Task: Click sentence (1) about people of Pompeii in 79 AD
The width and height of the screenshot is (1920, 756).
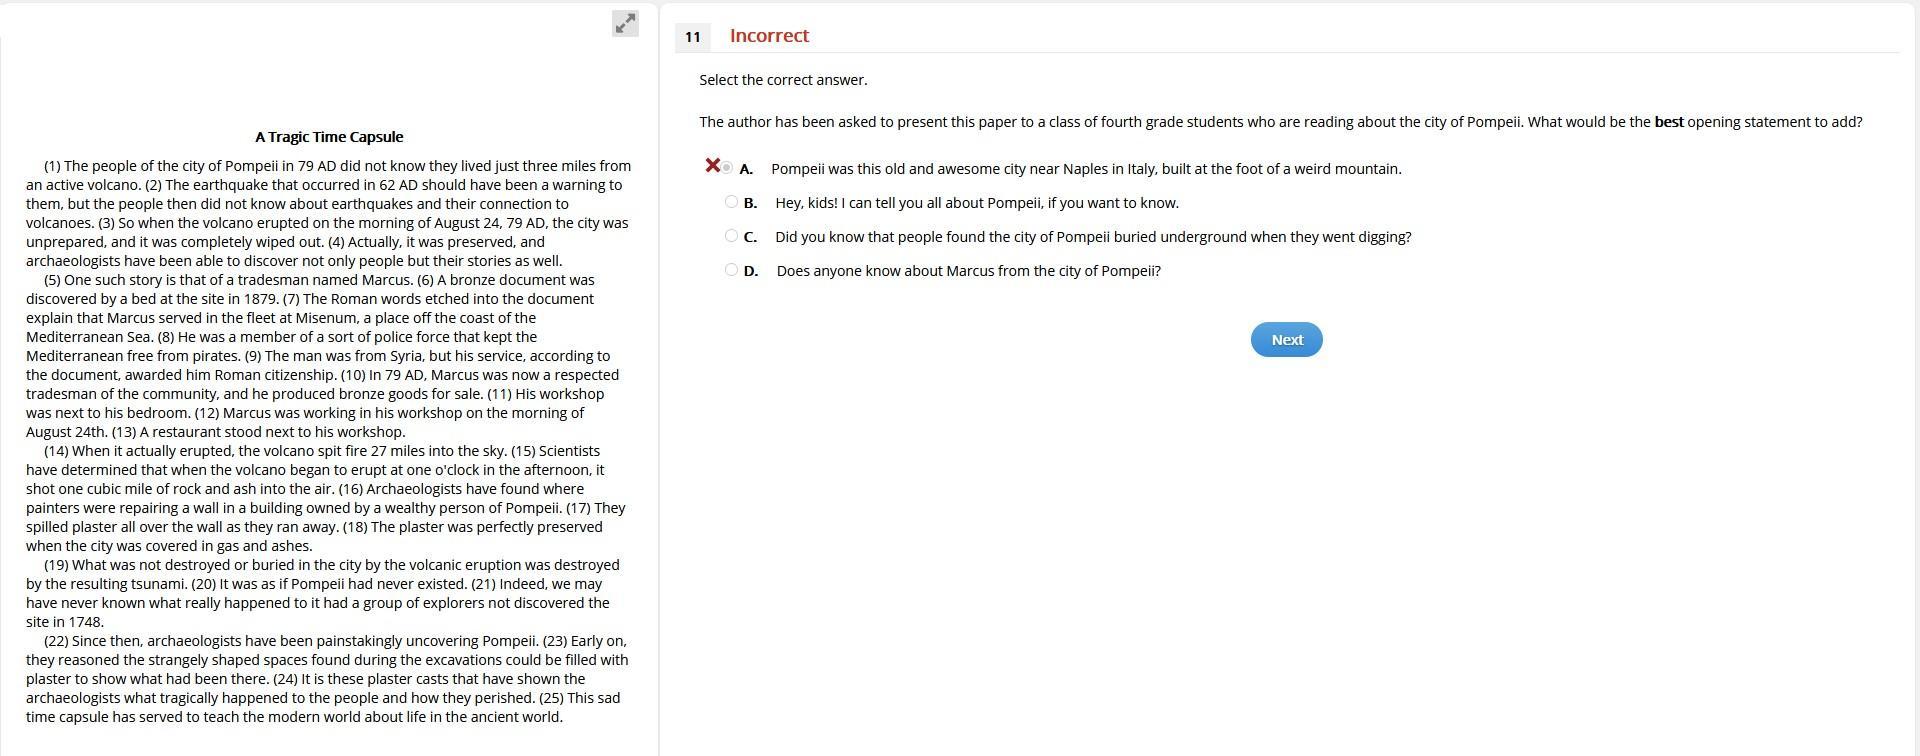Action: click(x=330, y=175)
